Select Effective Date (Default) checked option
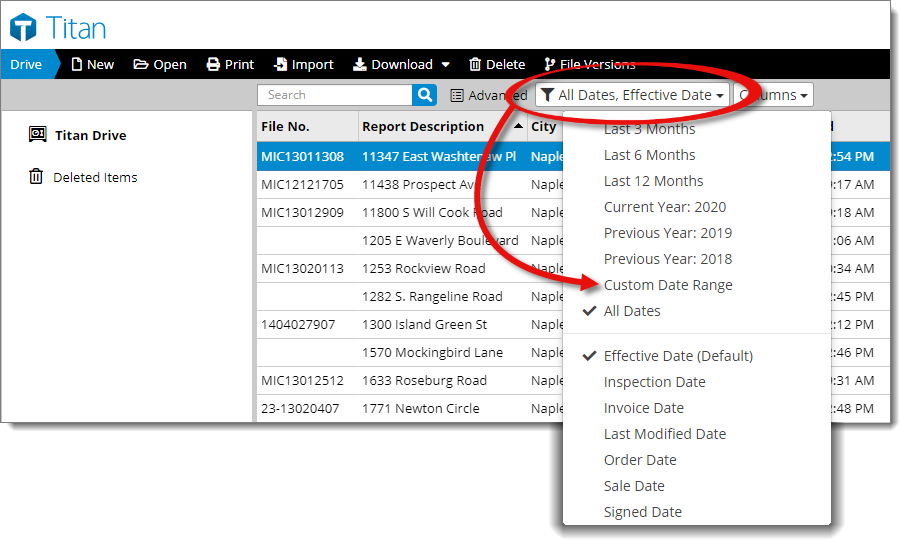Screen dimensions: 900x540 point(677,356)
